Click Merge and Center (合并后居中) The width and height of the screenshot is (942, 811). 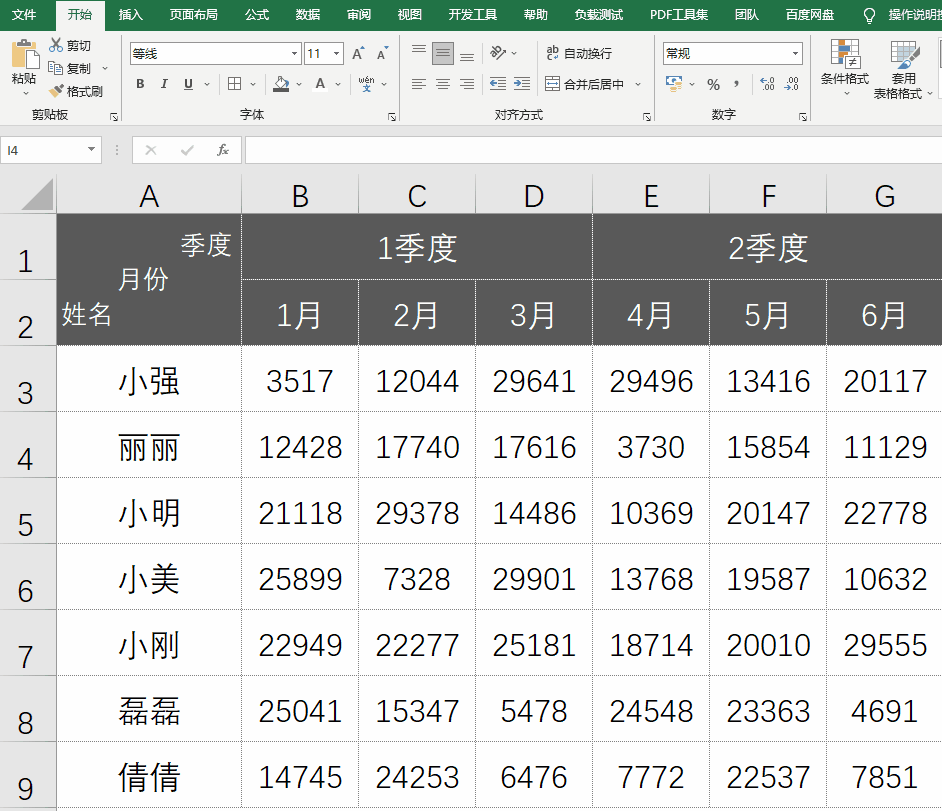pyautogui.click(x=585, y=84)
